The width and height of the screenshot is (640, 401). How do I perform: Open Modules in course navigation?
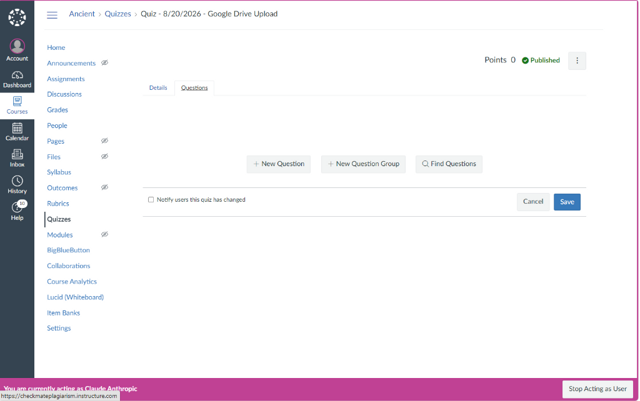[60, 234]
